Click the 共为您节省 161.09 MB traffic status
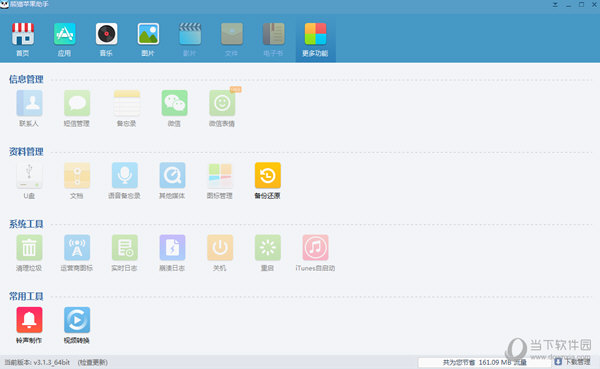This screenshot has height=369, width=600. point(484,362)
